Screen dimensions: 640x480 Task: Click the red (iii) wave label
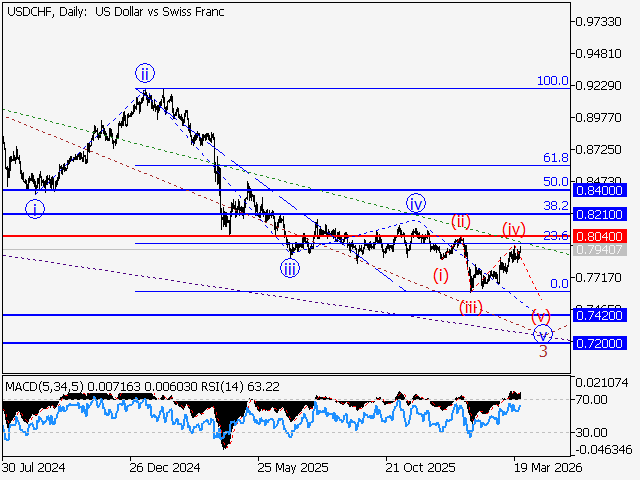pos(471,306)
